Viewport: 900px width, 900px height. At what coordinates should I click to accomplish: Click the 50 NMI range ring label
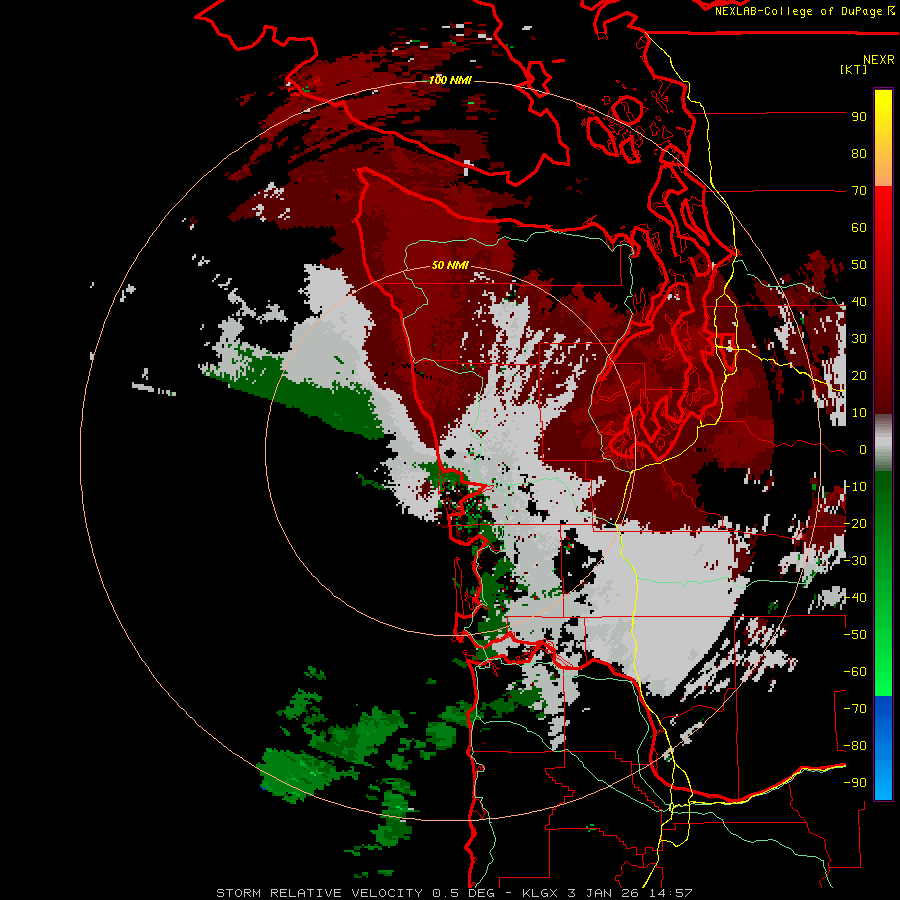tap(450, 265)
